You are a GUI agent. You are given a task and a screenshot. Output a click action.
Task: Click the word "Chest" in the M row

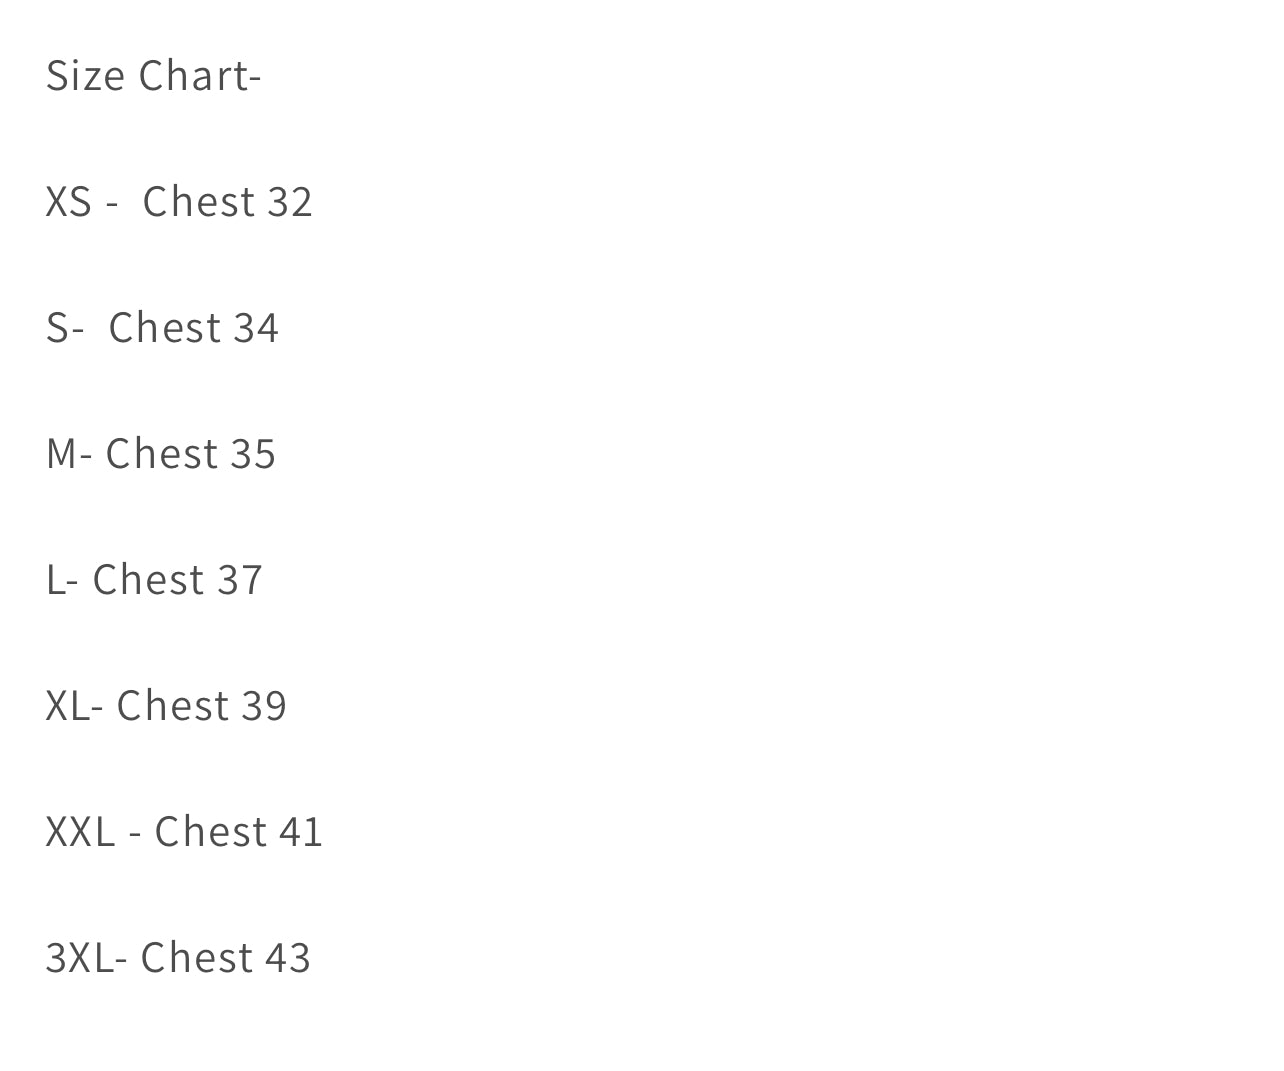point(162,454)
